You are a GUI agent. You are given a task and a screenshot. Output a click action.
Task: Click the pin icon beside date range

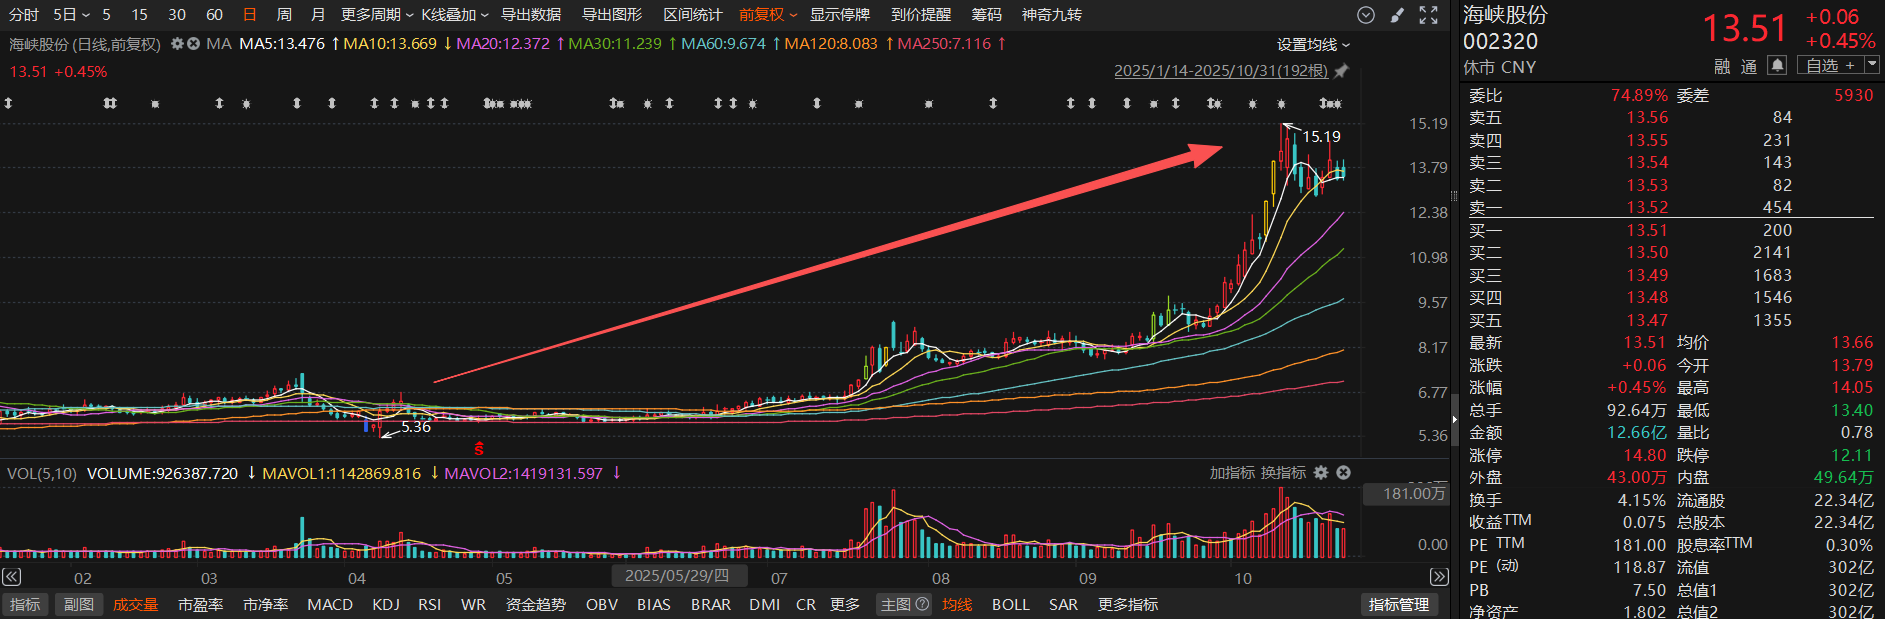click(1342, 71)
